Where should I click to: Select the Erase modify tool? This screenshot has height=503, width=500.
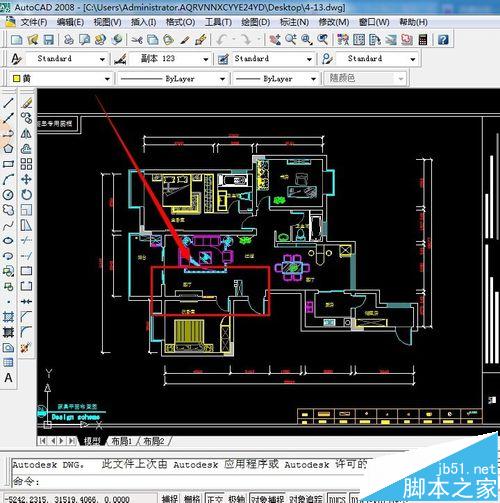pyautogui.click(x=26, y=103)
